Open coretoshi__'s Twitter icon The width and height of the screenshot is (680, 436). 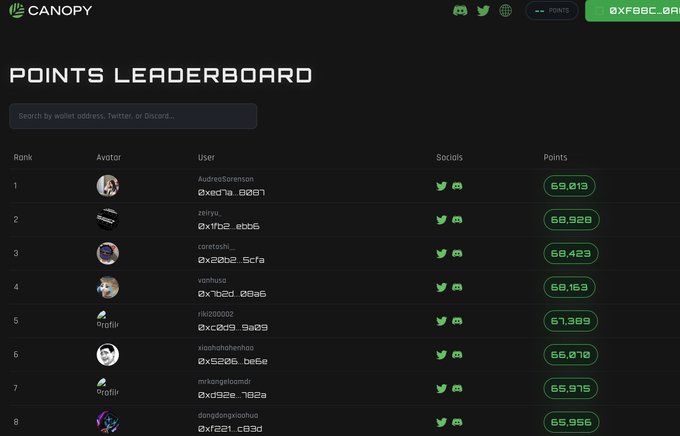click(441, 253)
